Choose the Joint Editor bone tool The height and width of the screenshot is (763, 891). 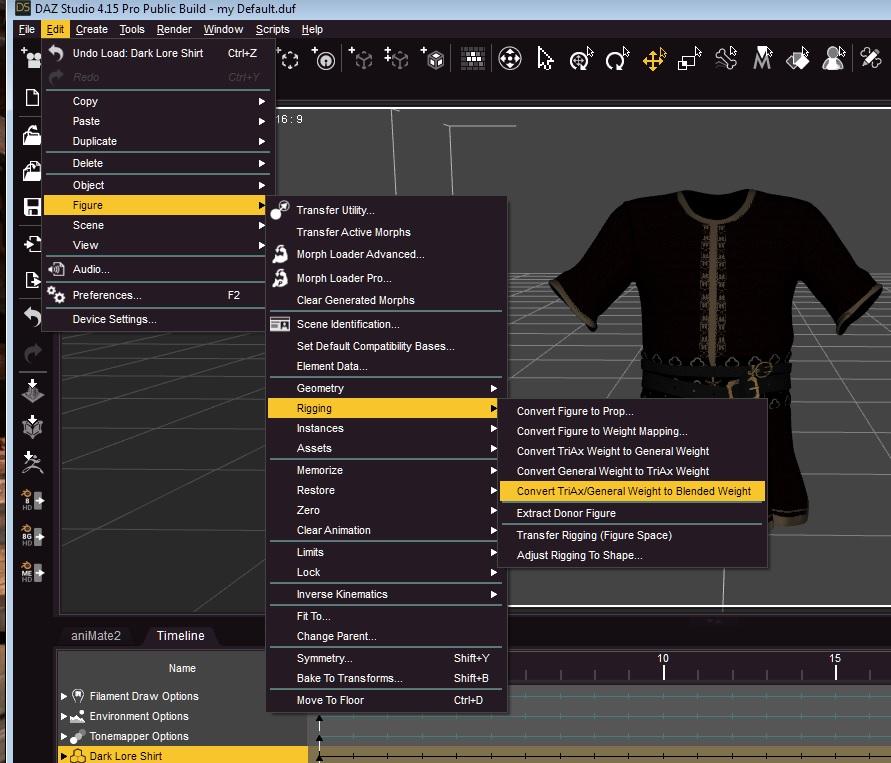pos(726,60)
